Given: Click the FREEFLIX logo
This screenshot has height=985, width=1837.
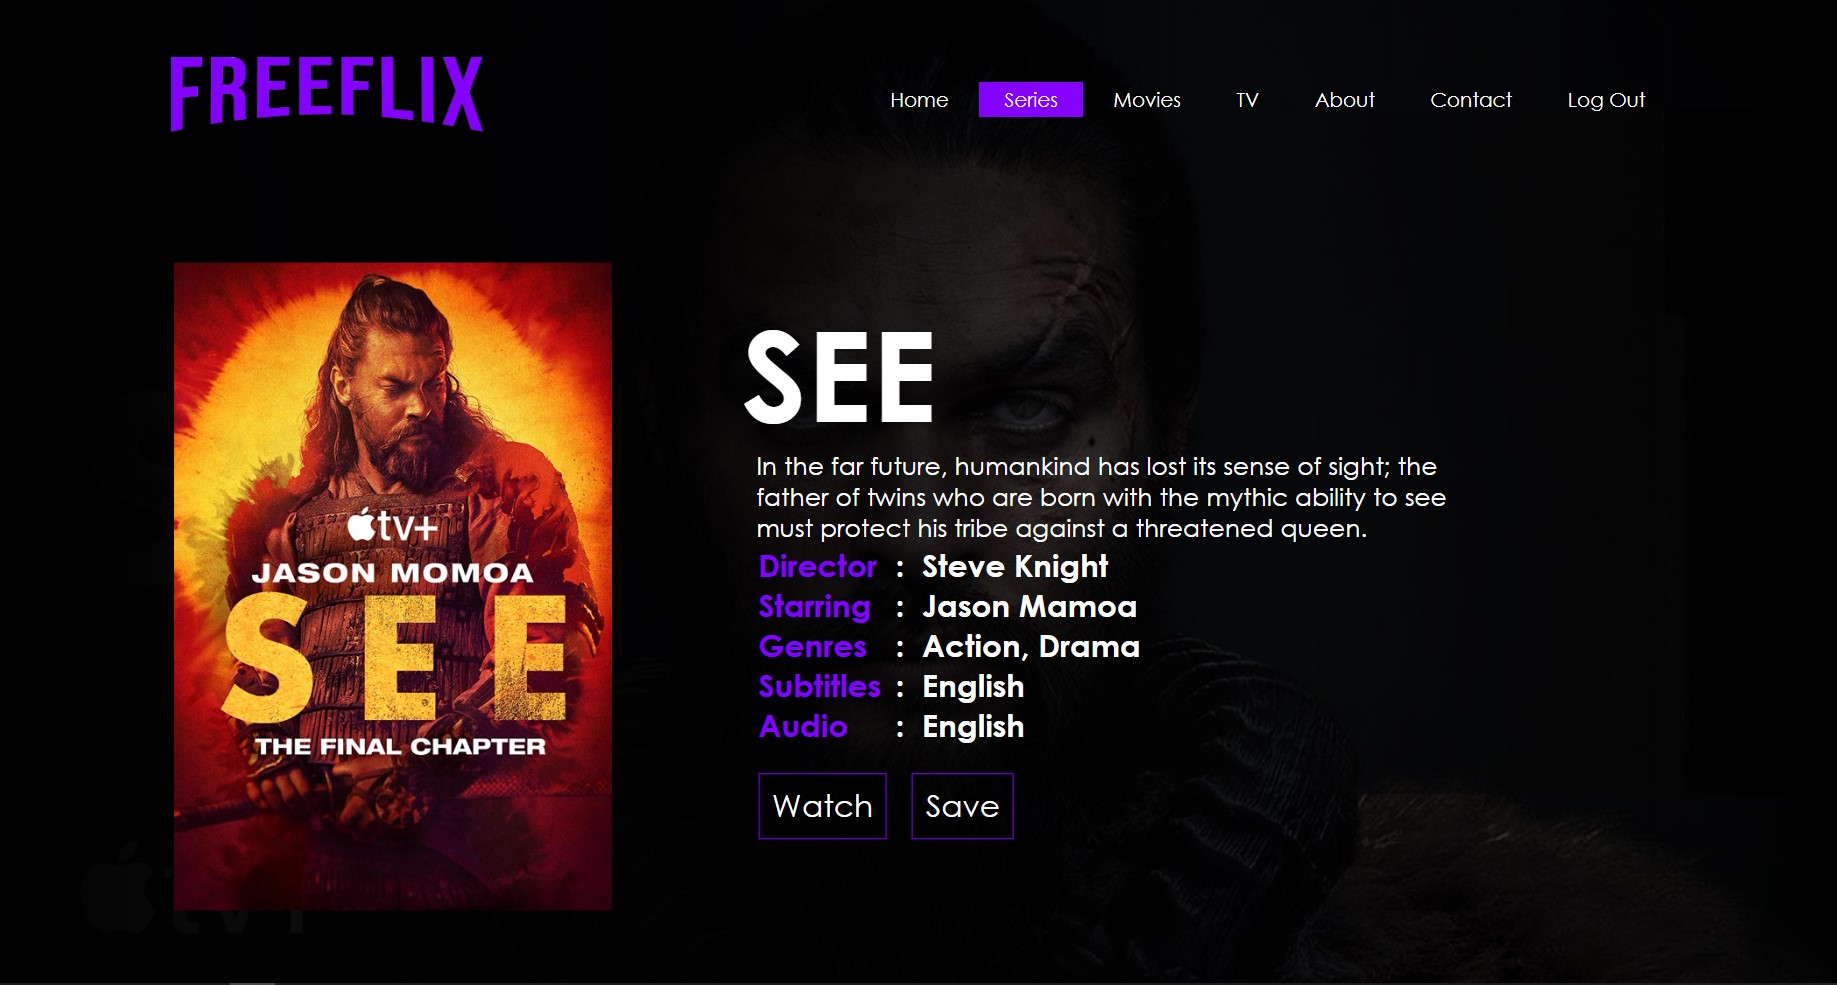Looking at the screenshot, I should 326,94.
